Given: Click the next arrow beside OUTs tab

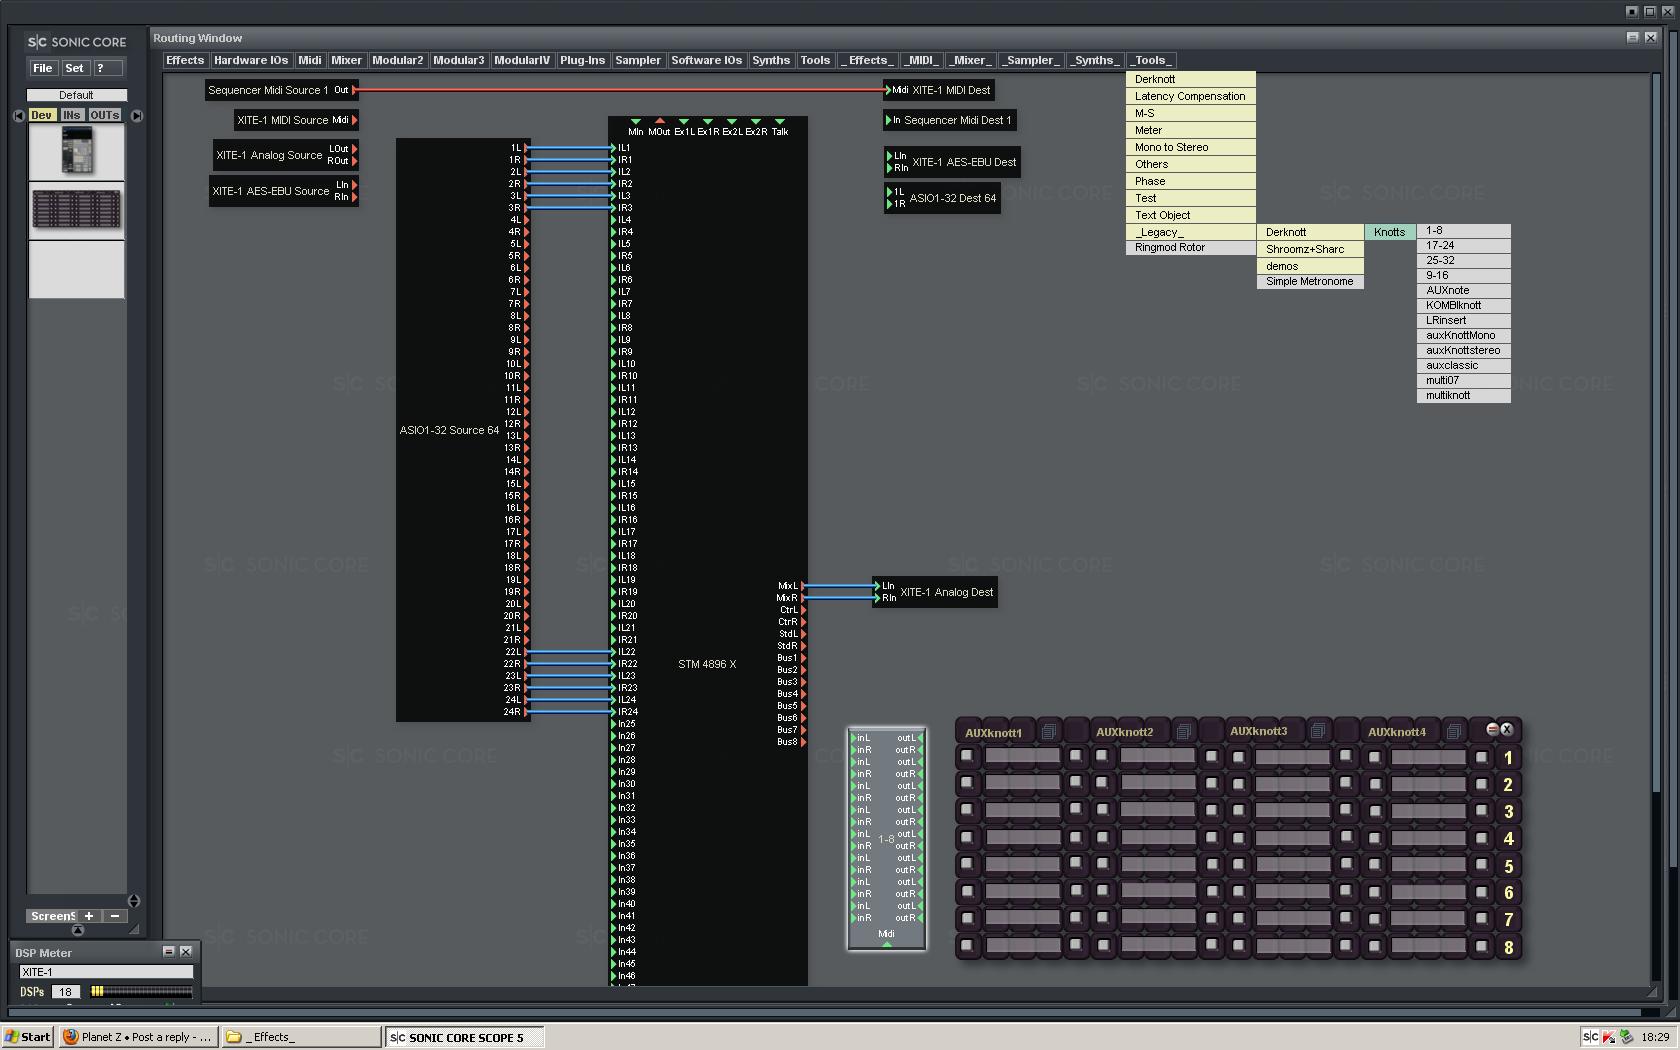Looking at the screenshot, I should tap(137, 116).
